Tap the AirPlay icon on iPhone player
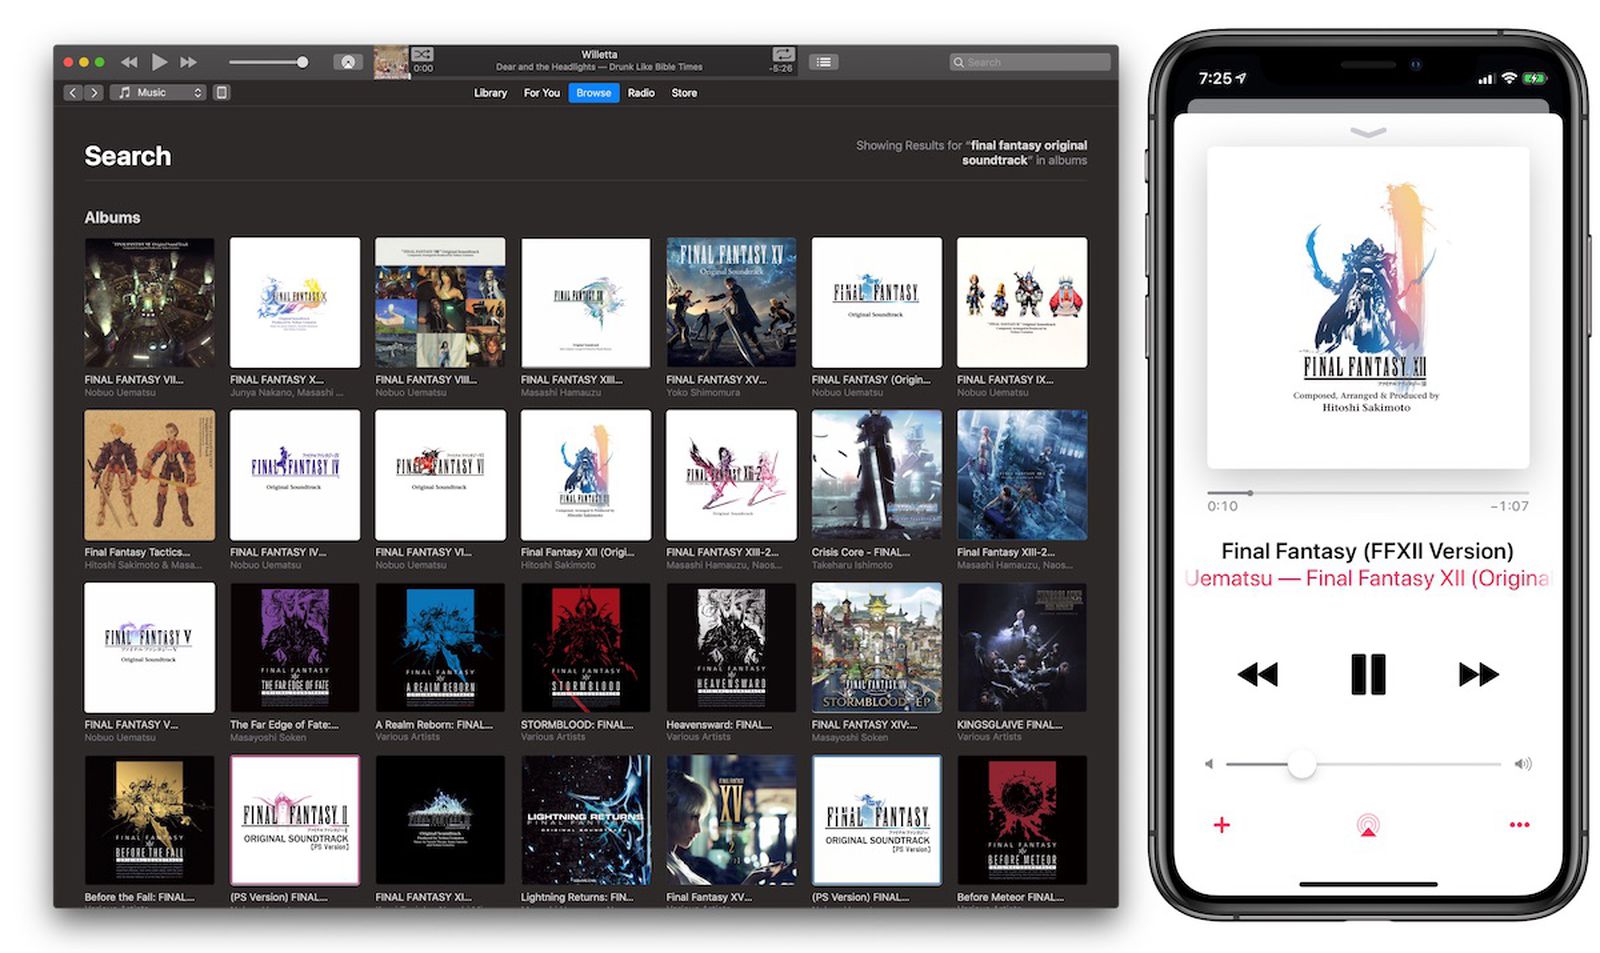The height and width of the screenshot is (953, 1600). (x=1367, y=826)
